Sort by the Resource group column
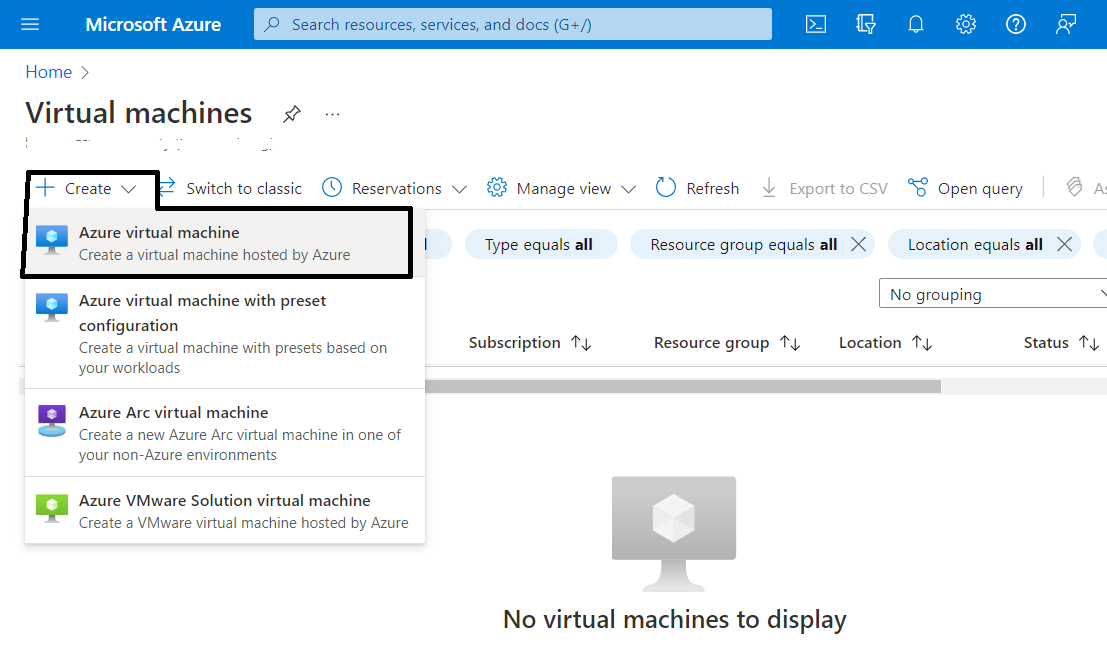The image size is (1107, 647). (727, 343)
